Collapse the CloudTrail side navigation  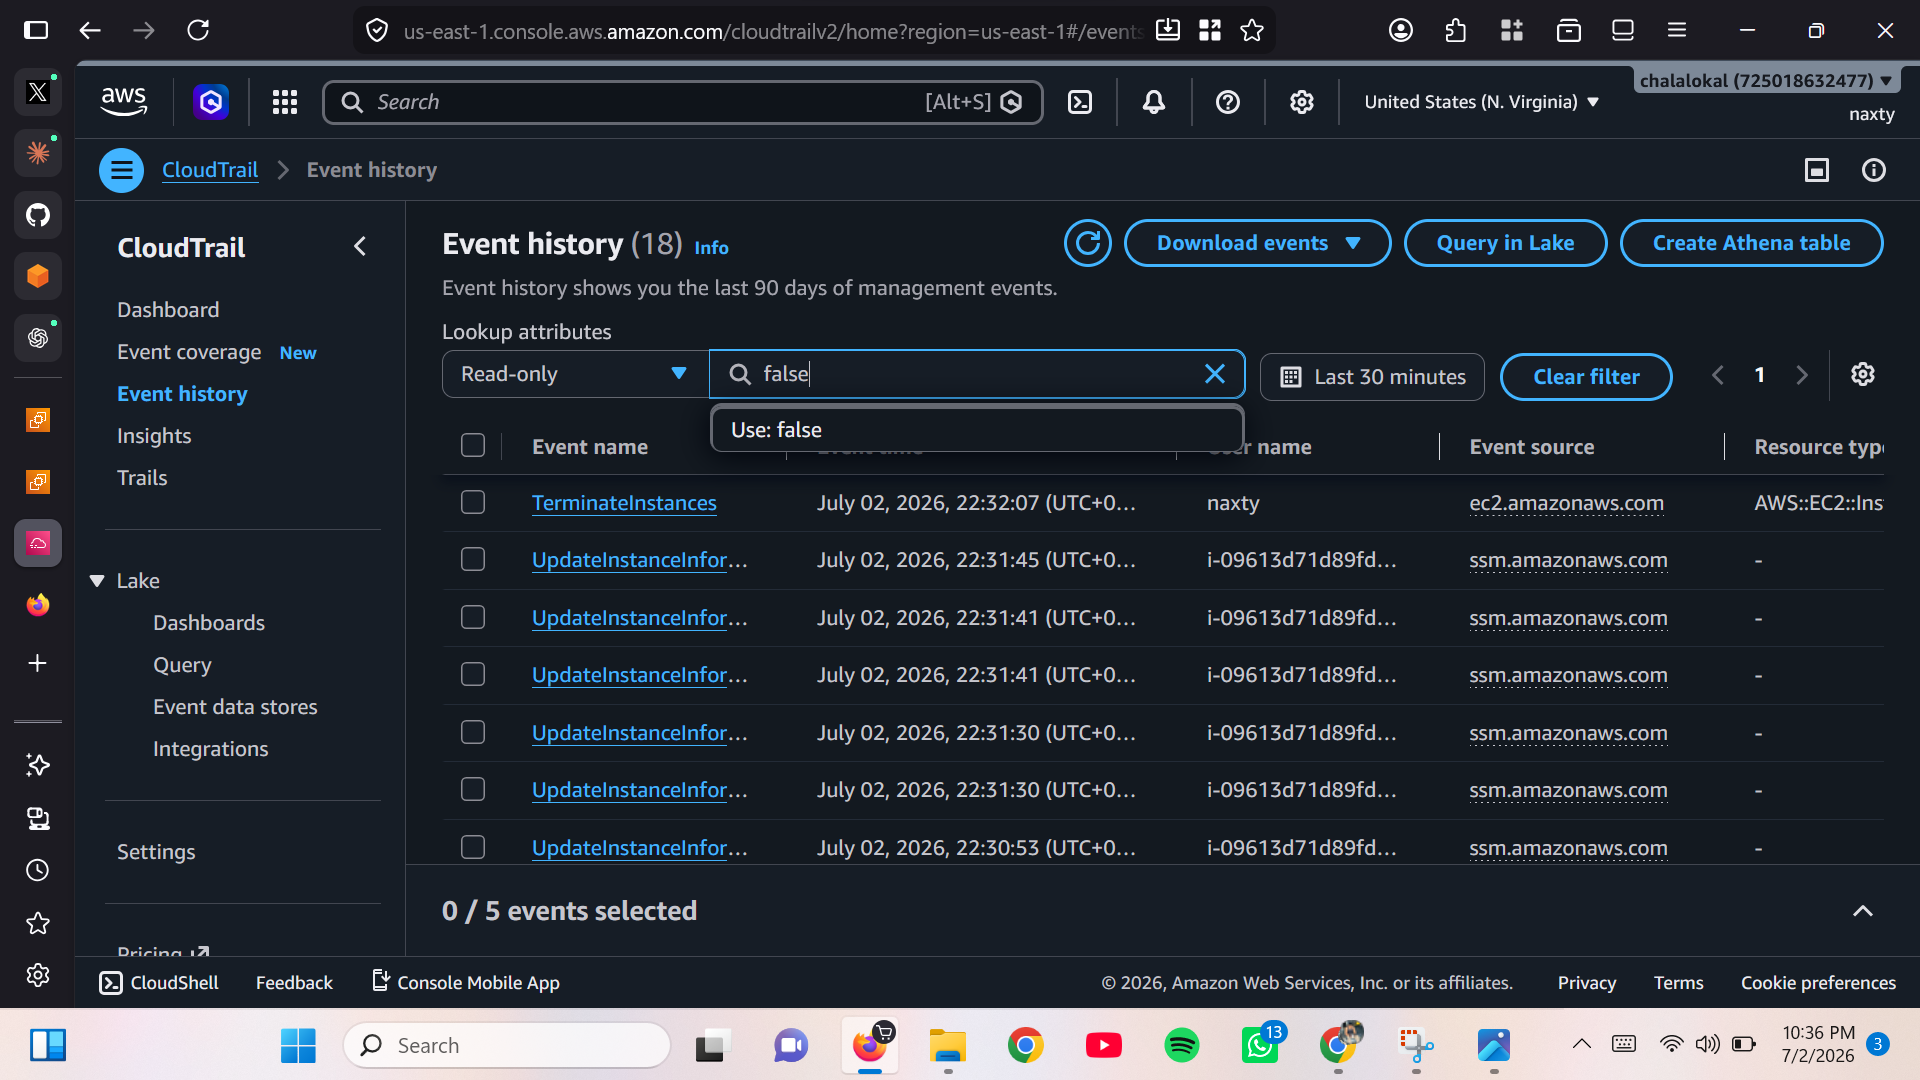coord(360,247)
